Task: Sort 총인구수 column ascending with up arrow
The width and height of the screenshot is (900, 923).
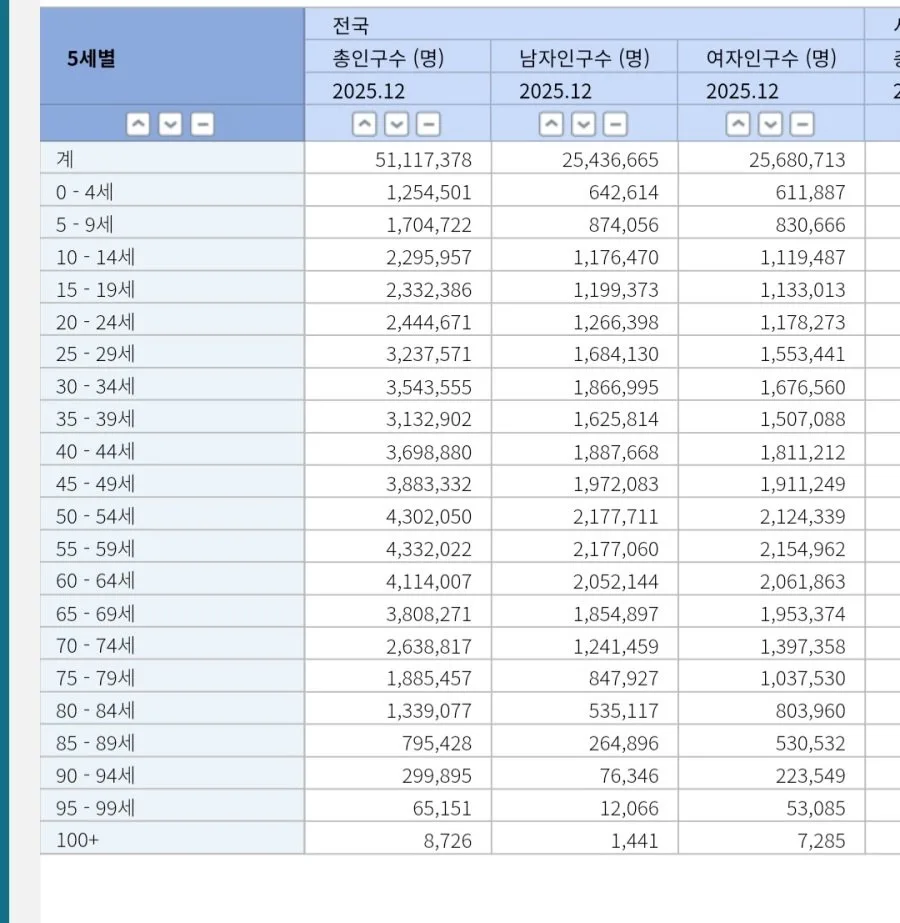Action: (364, 124)
